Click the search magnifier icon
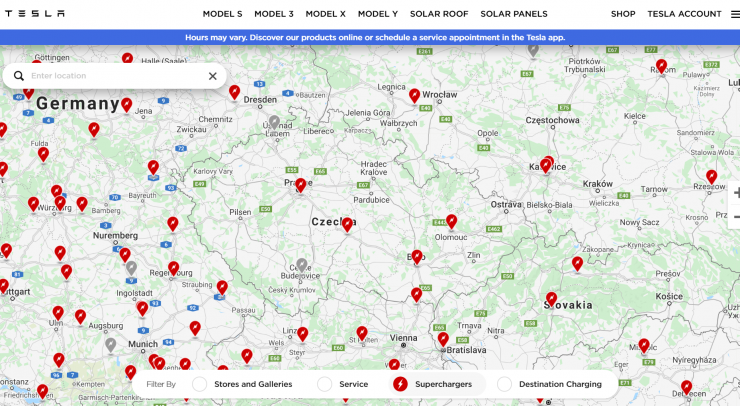 [19, 76]
